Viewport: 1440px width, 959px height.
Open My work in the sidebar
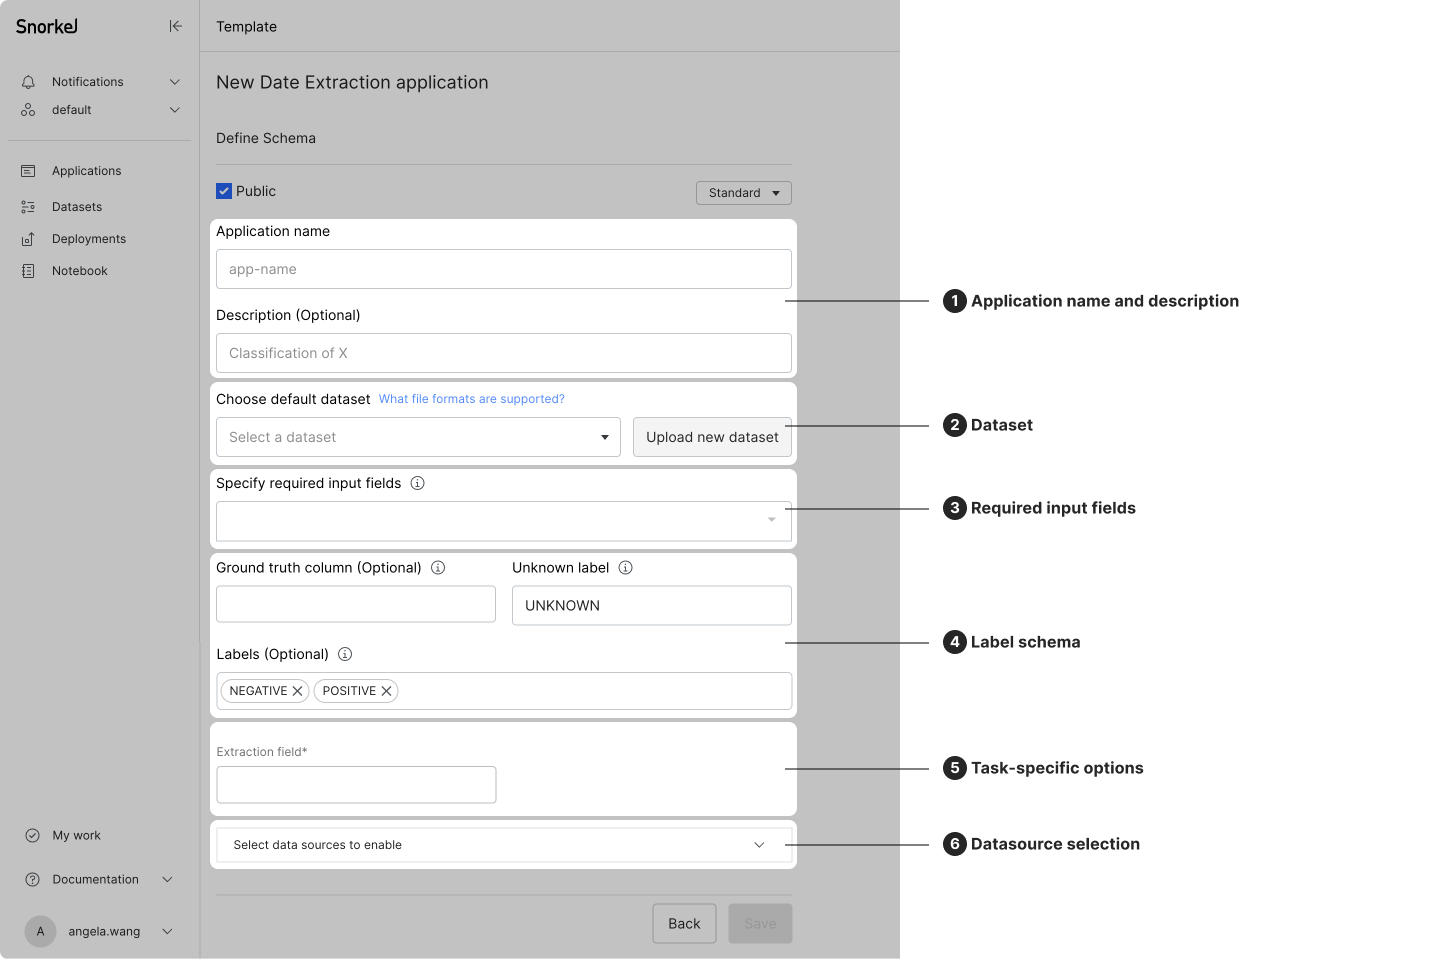point(77,835)
